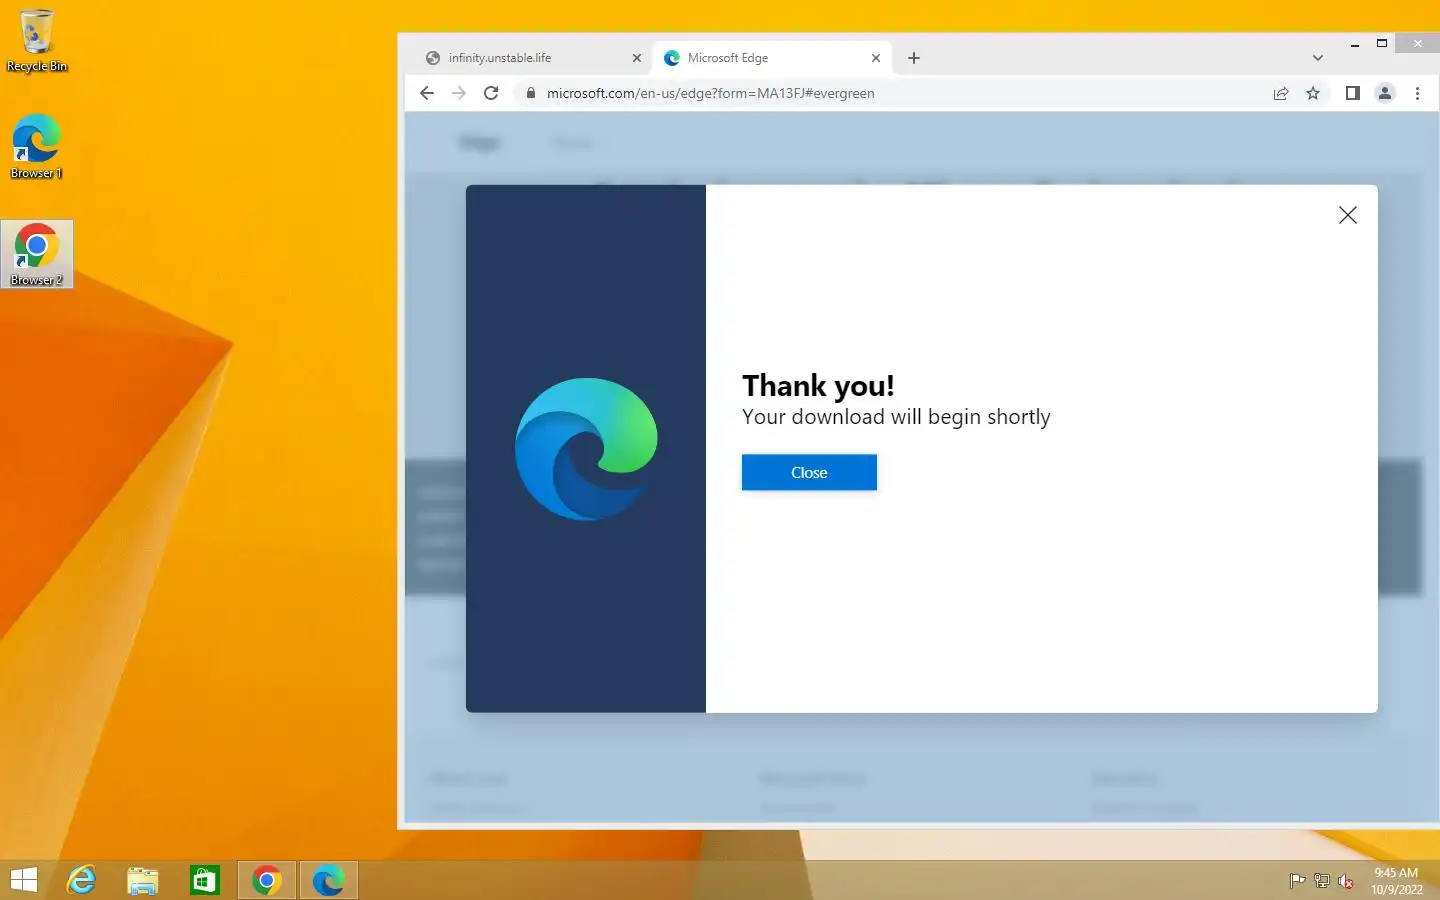Switch to the infinity.unstable.life tab
The width and height of the screenshot is (1440, 900).
[x=532, y=58]
